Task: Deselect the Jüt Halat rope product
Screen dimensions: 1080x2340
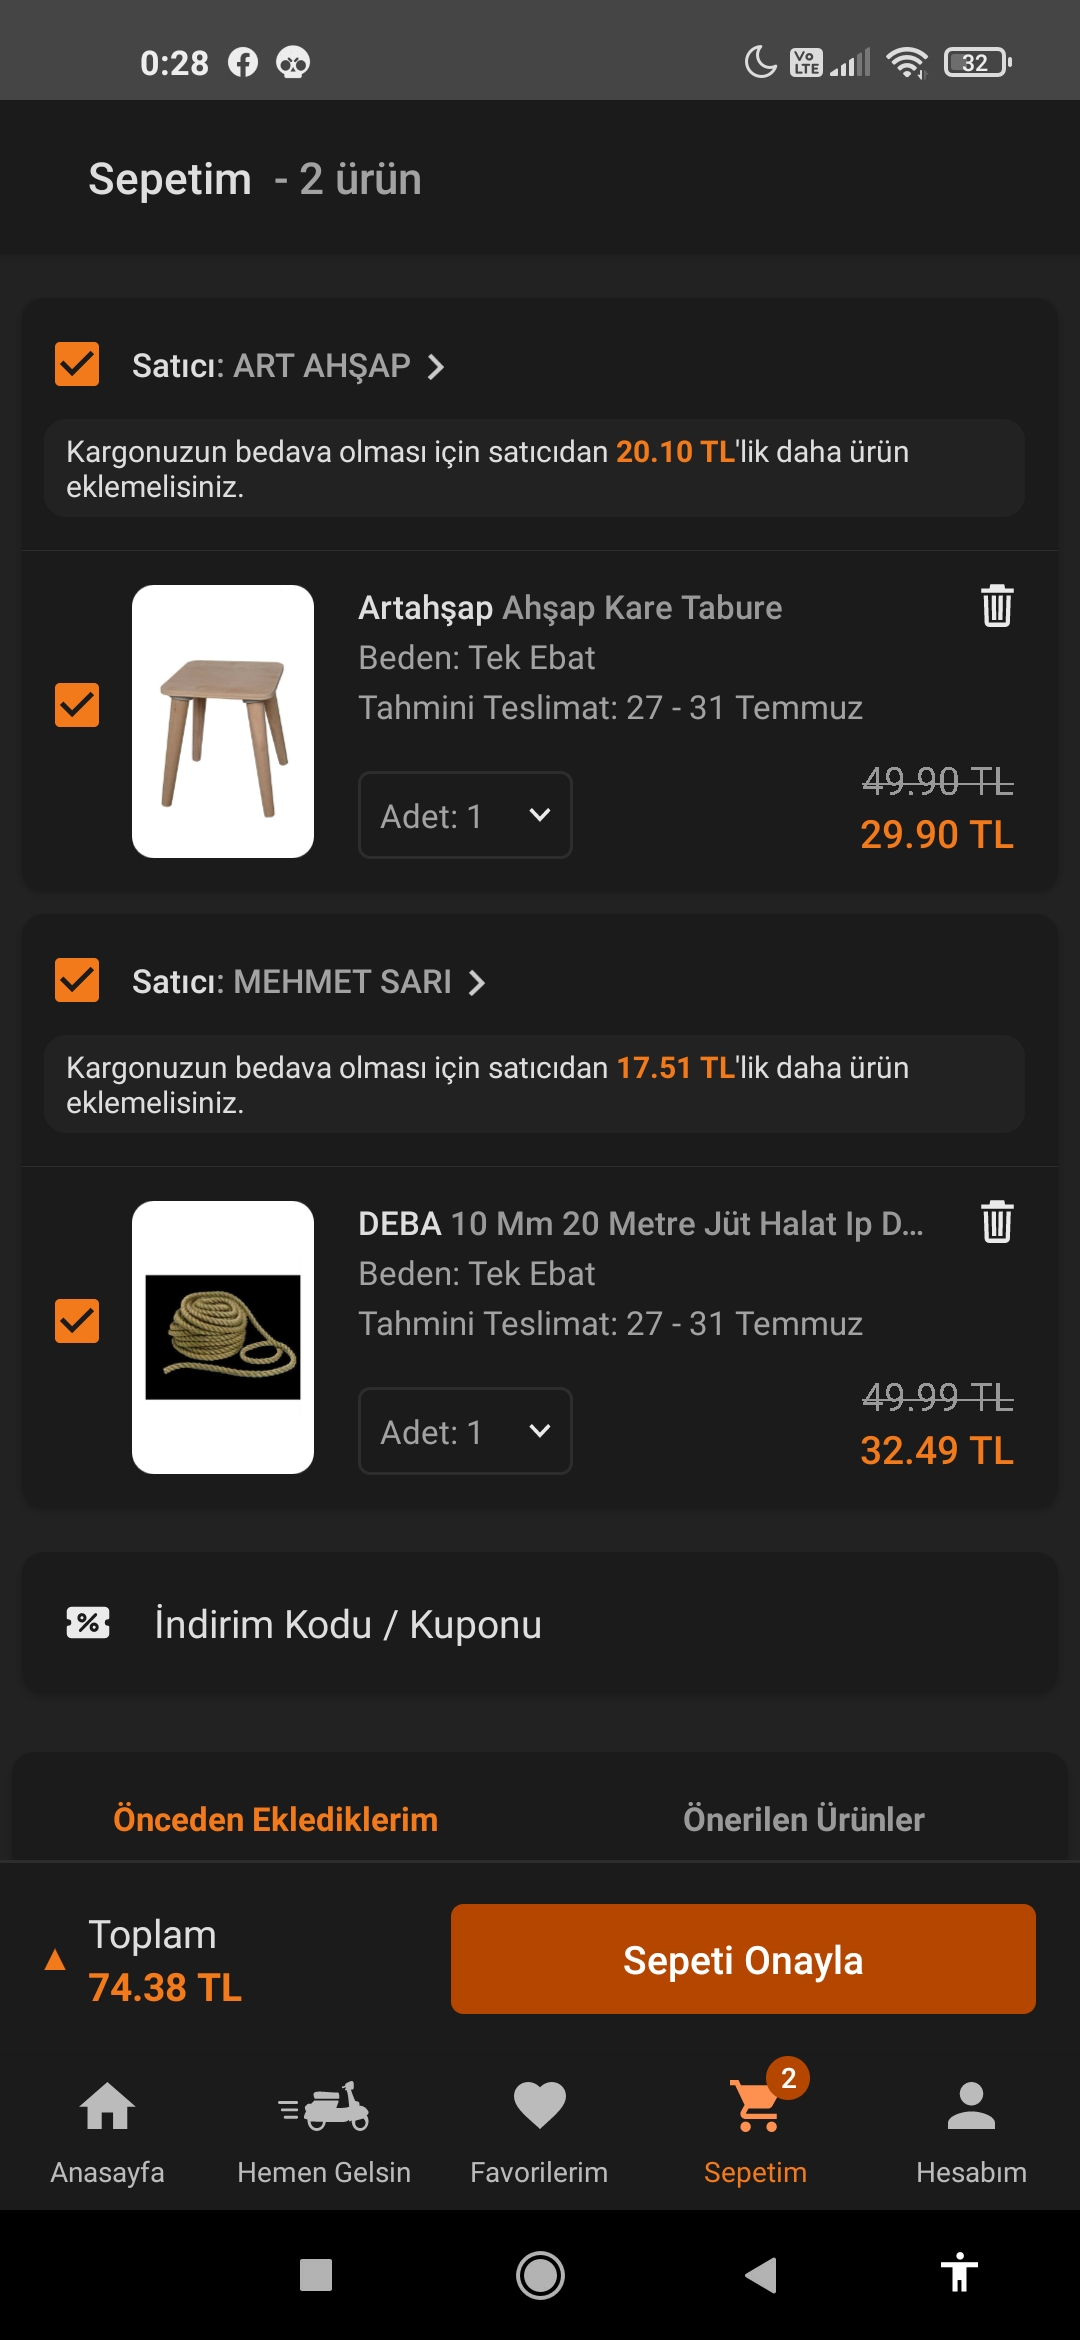Action: [x=77, y=1321]
